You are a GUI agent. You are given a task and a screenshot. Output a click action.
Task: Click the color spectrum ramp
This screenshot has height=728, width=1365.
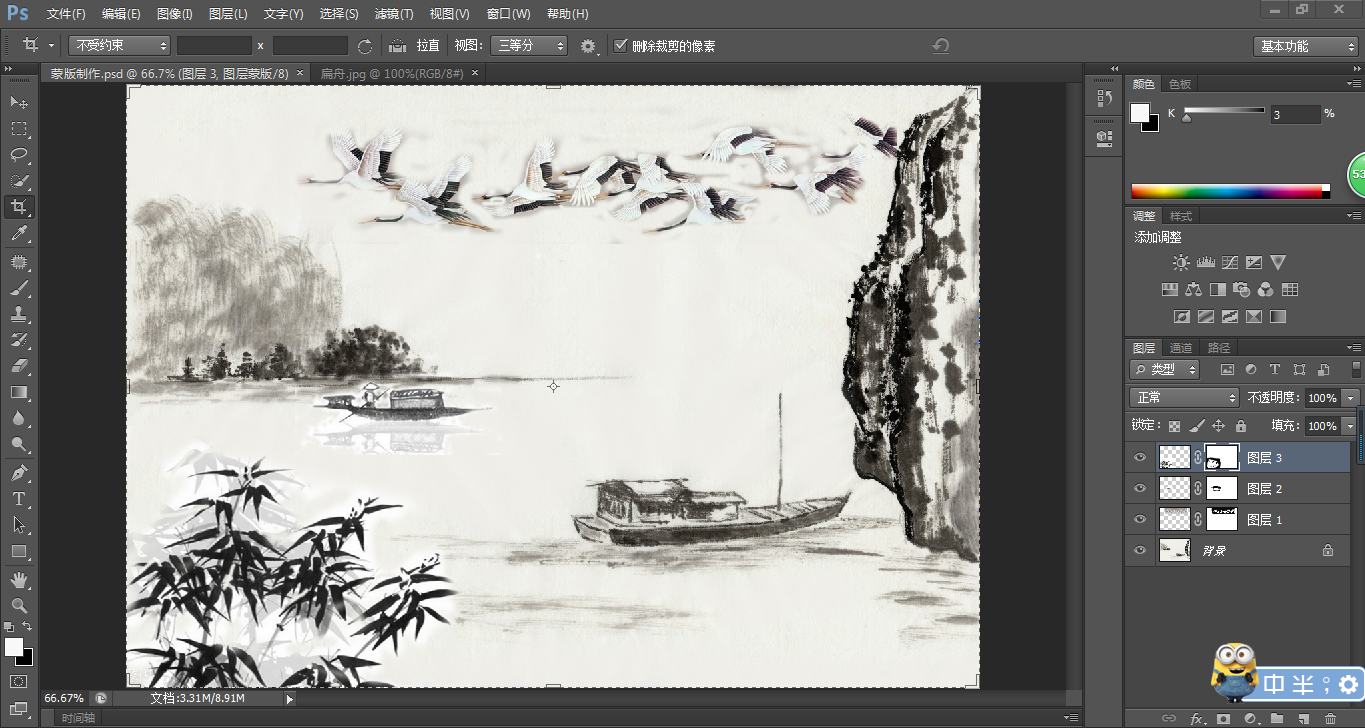pyautogui.click(x=1230, y=191)
